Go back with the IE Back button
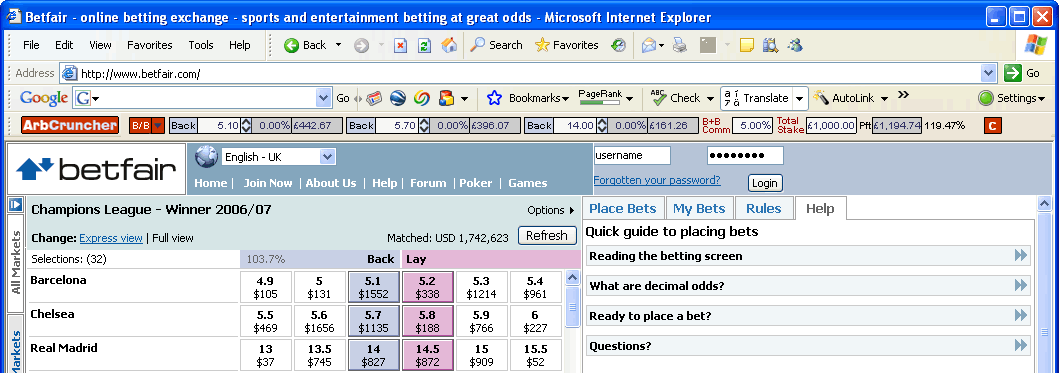 [305, 45]
